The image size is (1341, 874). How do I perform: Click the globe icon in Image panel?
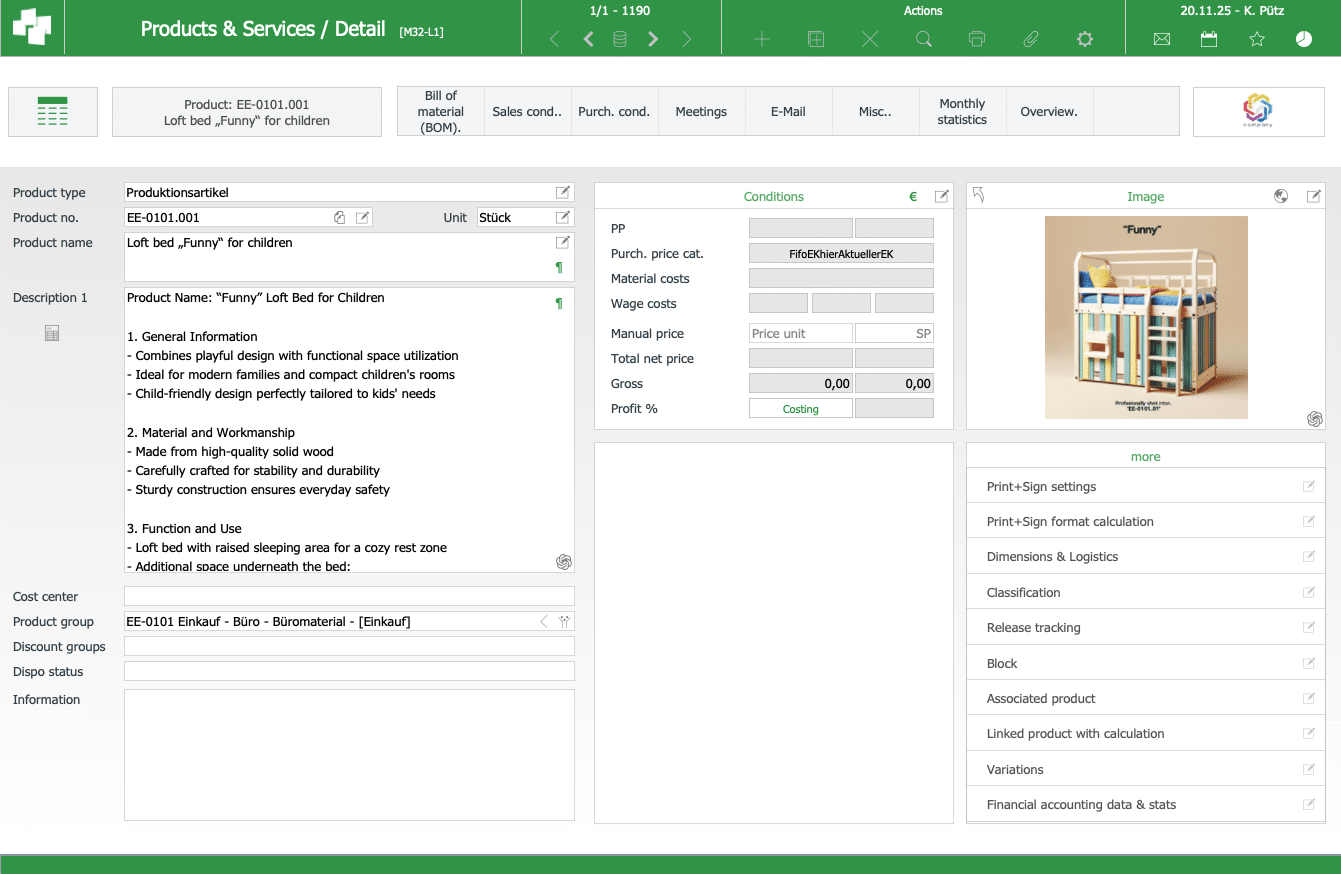pos(1281,196)
